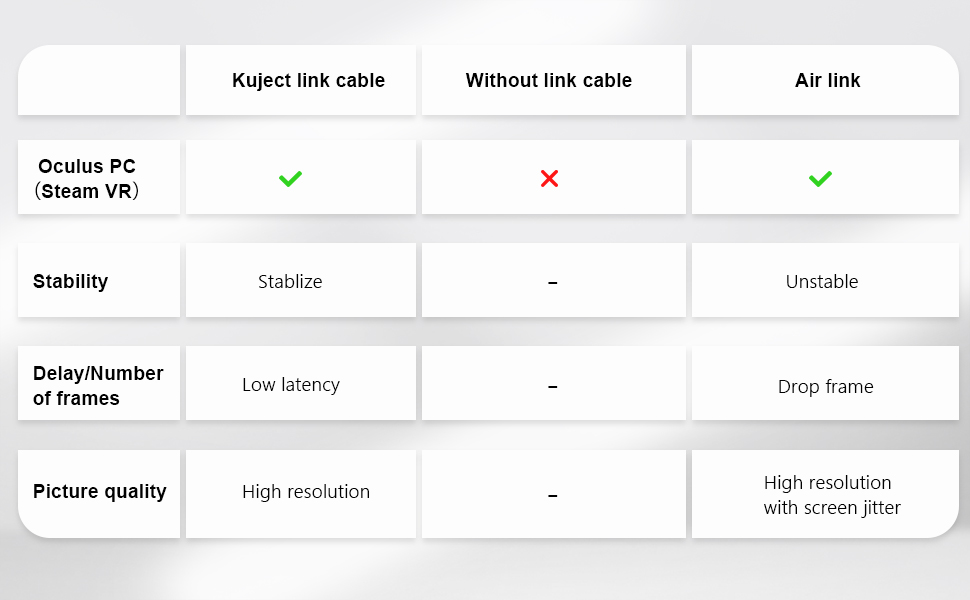Click the green checkmark under Kuject link cable
Screen dimensions: 970x600
coord(290,179)
